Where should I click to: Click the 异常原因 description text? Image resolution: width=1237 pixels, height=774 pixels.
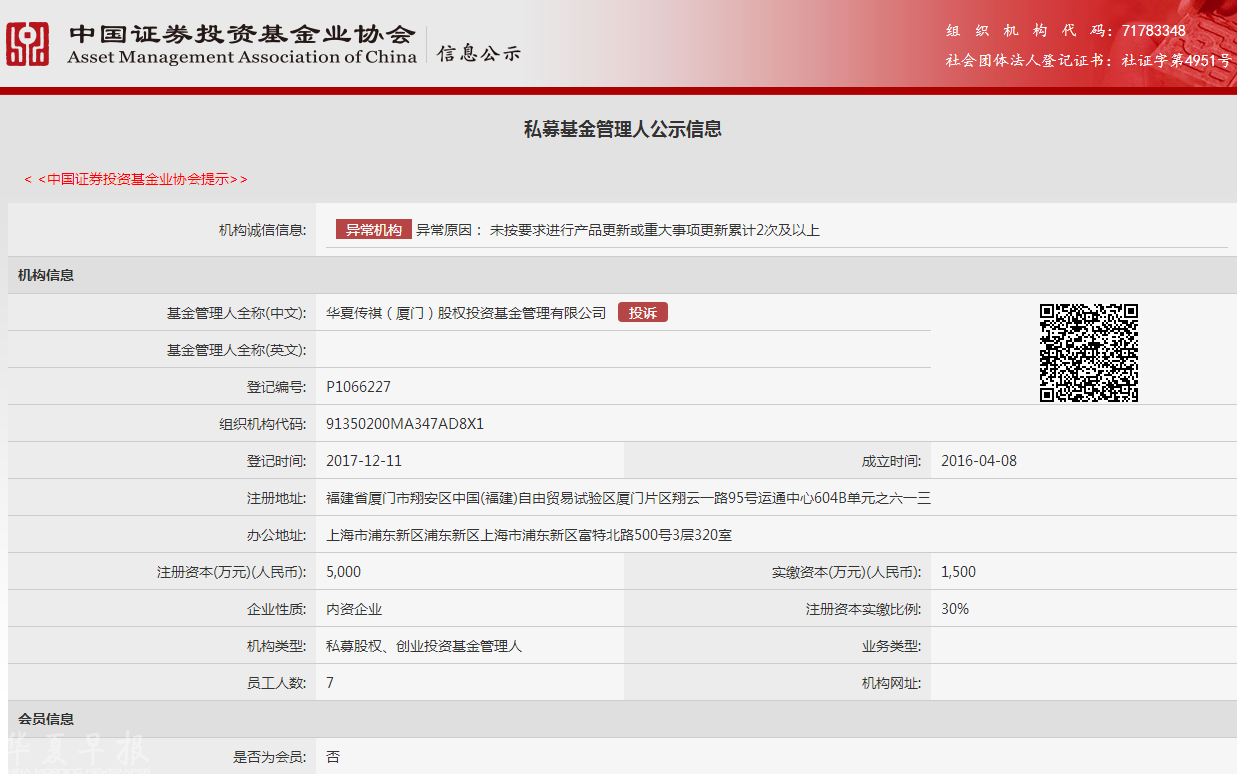(x=618, y=230)
